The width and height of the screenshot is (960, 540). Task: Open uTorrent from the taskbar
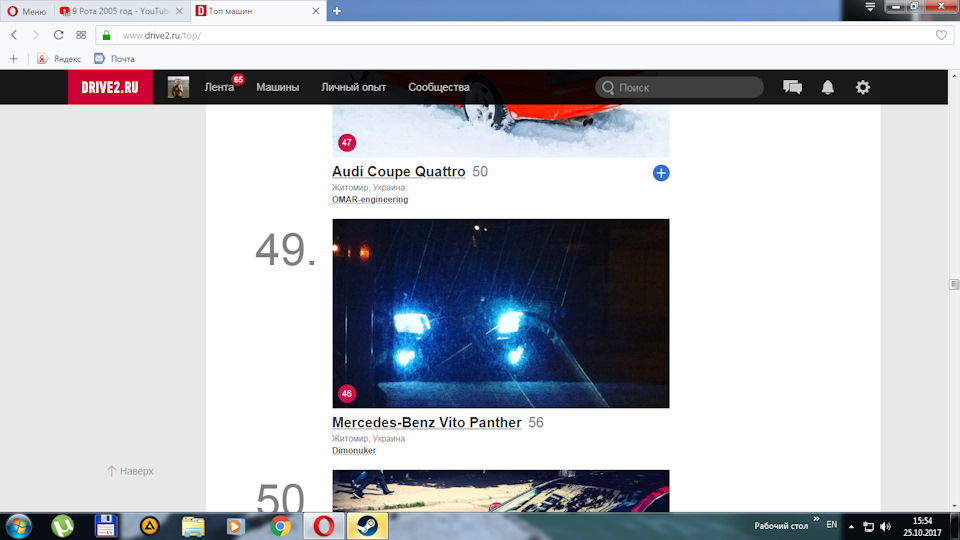pyautogui.click(x=62, y=527)
